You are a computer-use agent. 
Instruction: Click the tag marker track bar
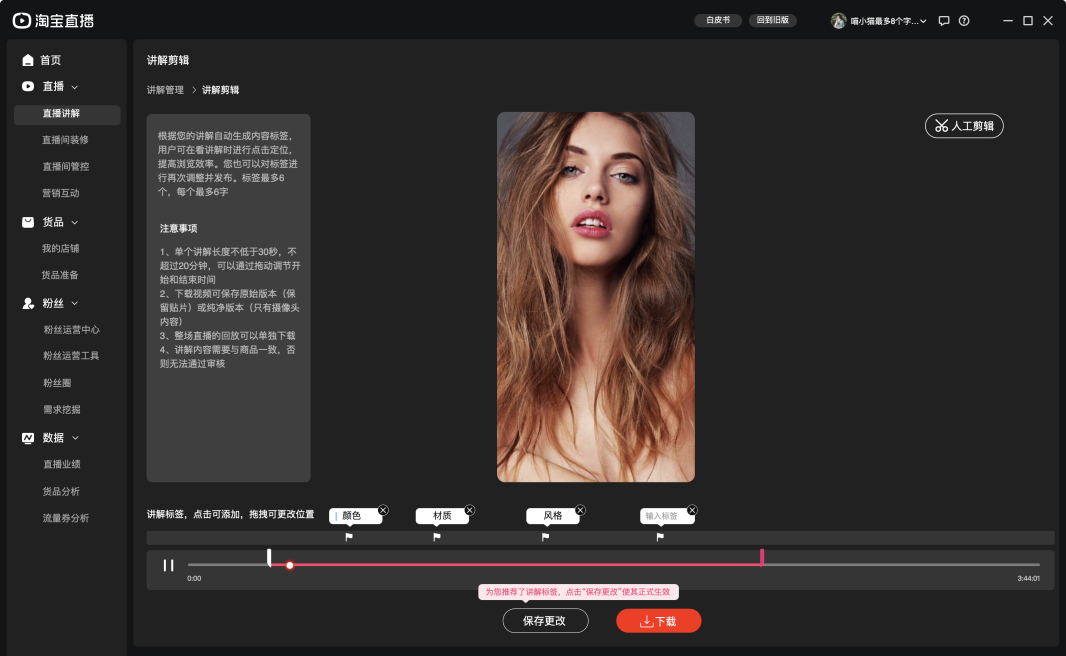pyautogui.click(x=600, y=538)
